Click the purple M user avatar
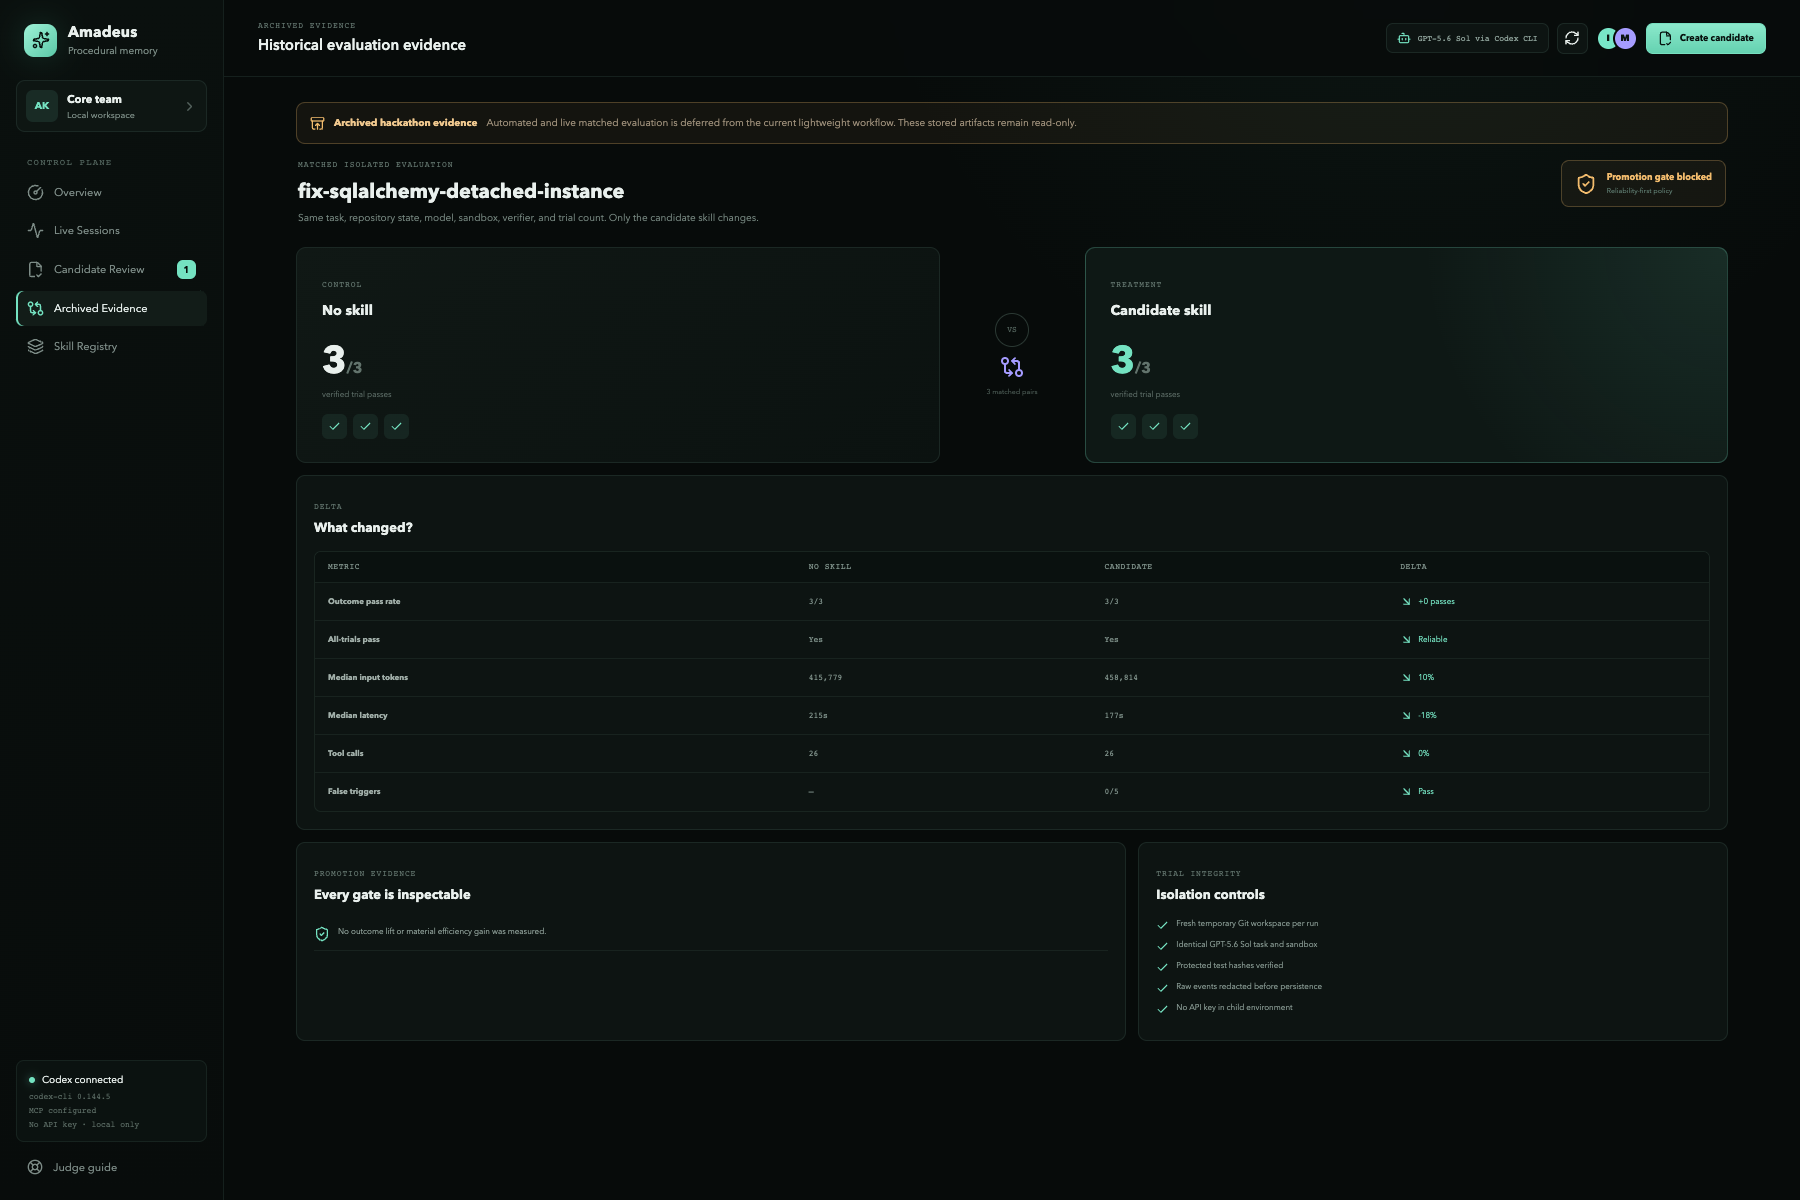This screenshot has height=1200, width=1800. click(1625, 38)
